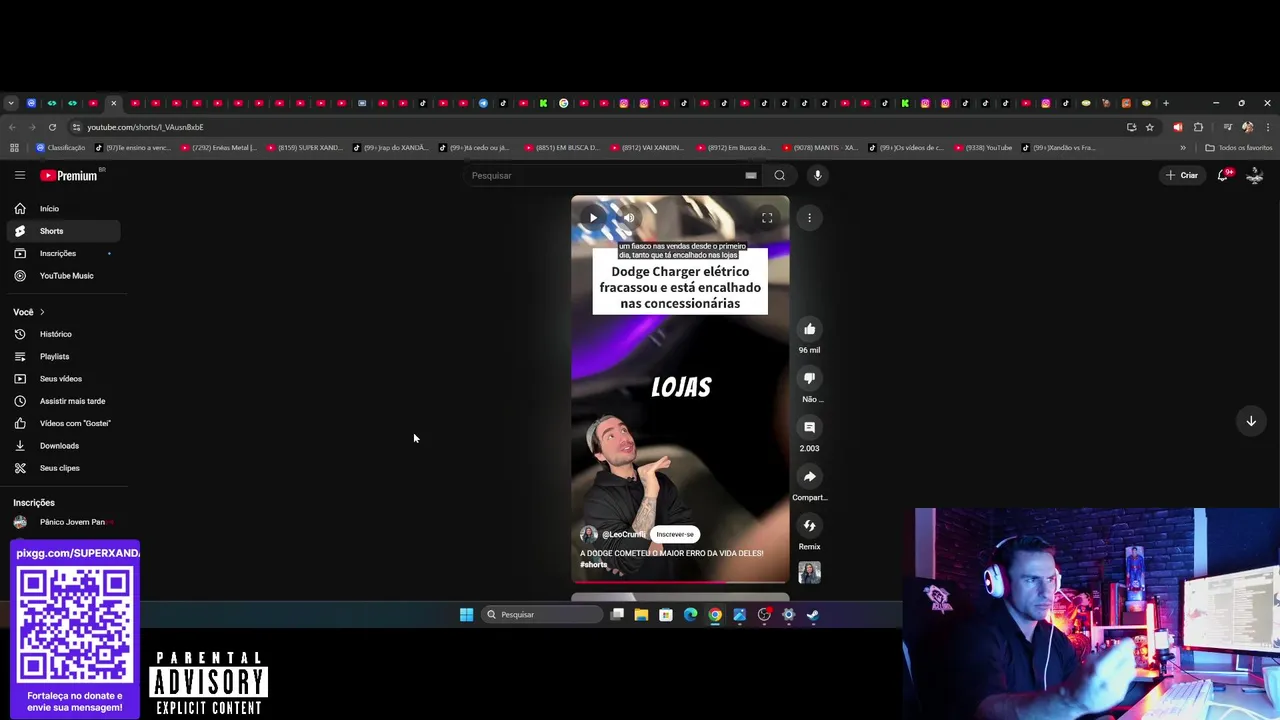The image size is (1280, 720).
Task: Click the browser address bar URL
Action: 145,127
